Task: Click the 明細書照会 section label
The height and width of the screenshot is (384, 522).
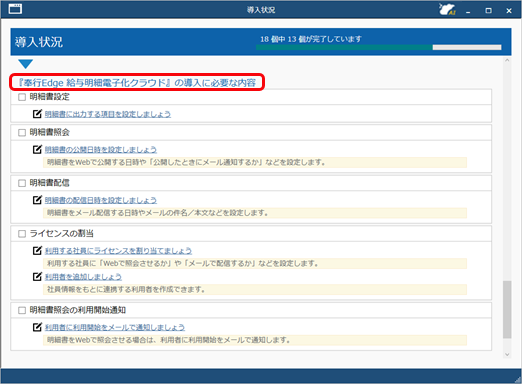Action: click(49, 132)
